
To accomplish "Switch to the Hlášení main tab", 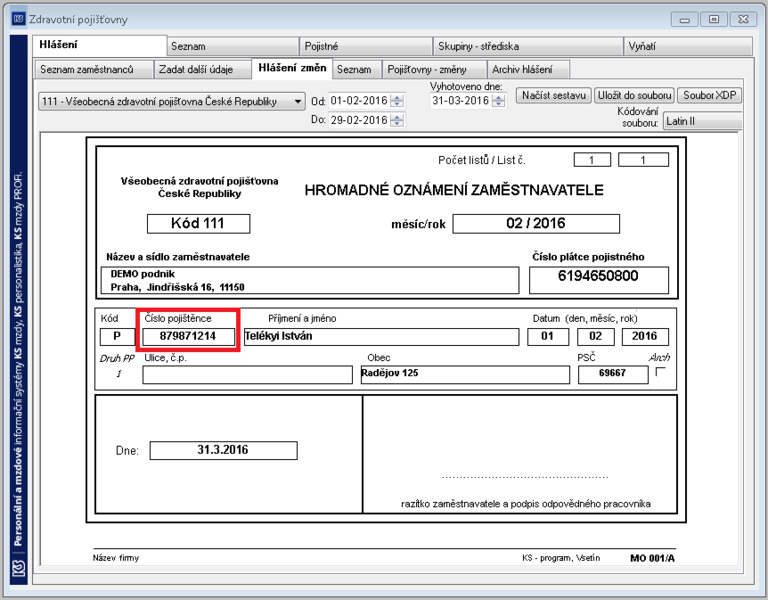I will click(99, 46).
